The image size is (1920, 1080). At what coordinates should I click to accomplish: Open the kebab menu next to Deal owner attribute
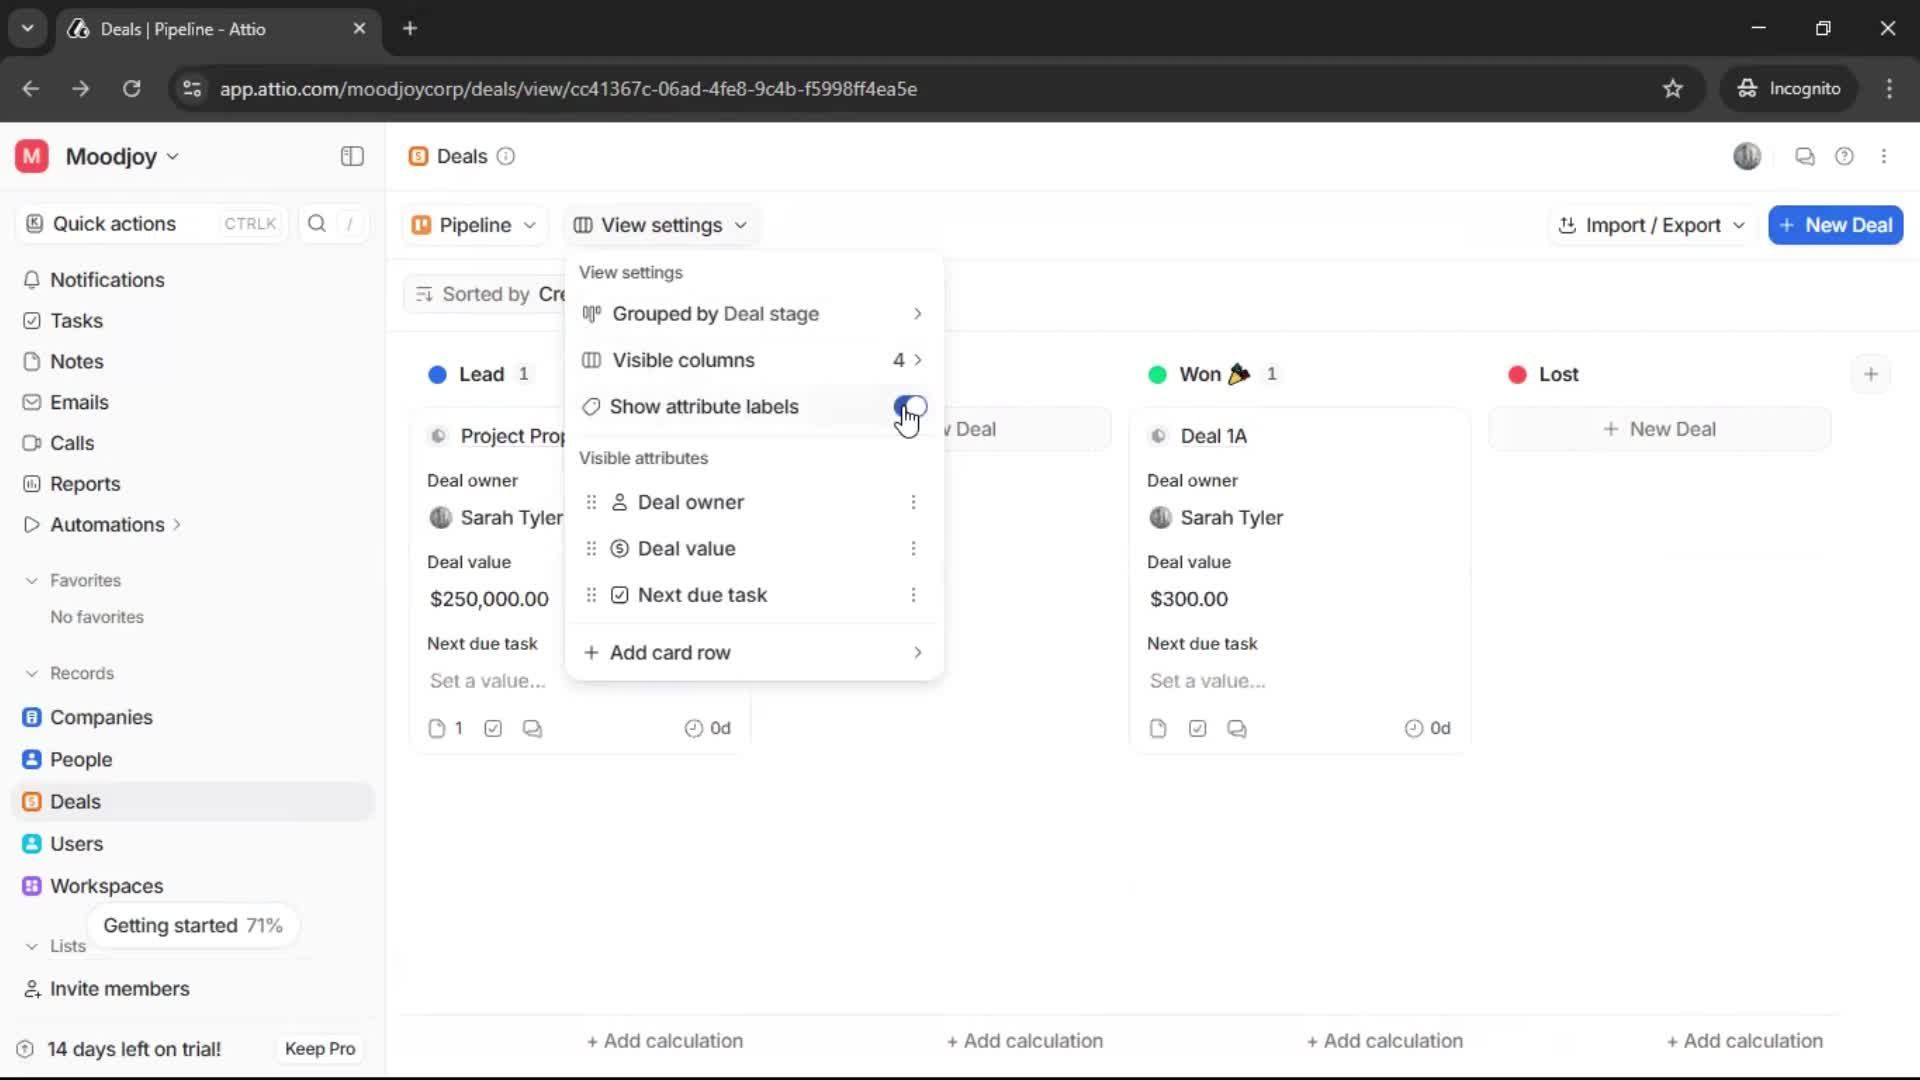[913, 502]
